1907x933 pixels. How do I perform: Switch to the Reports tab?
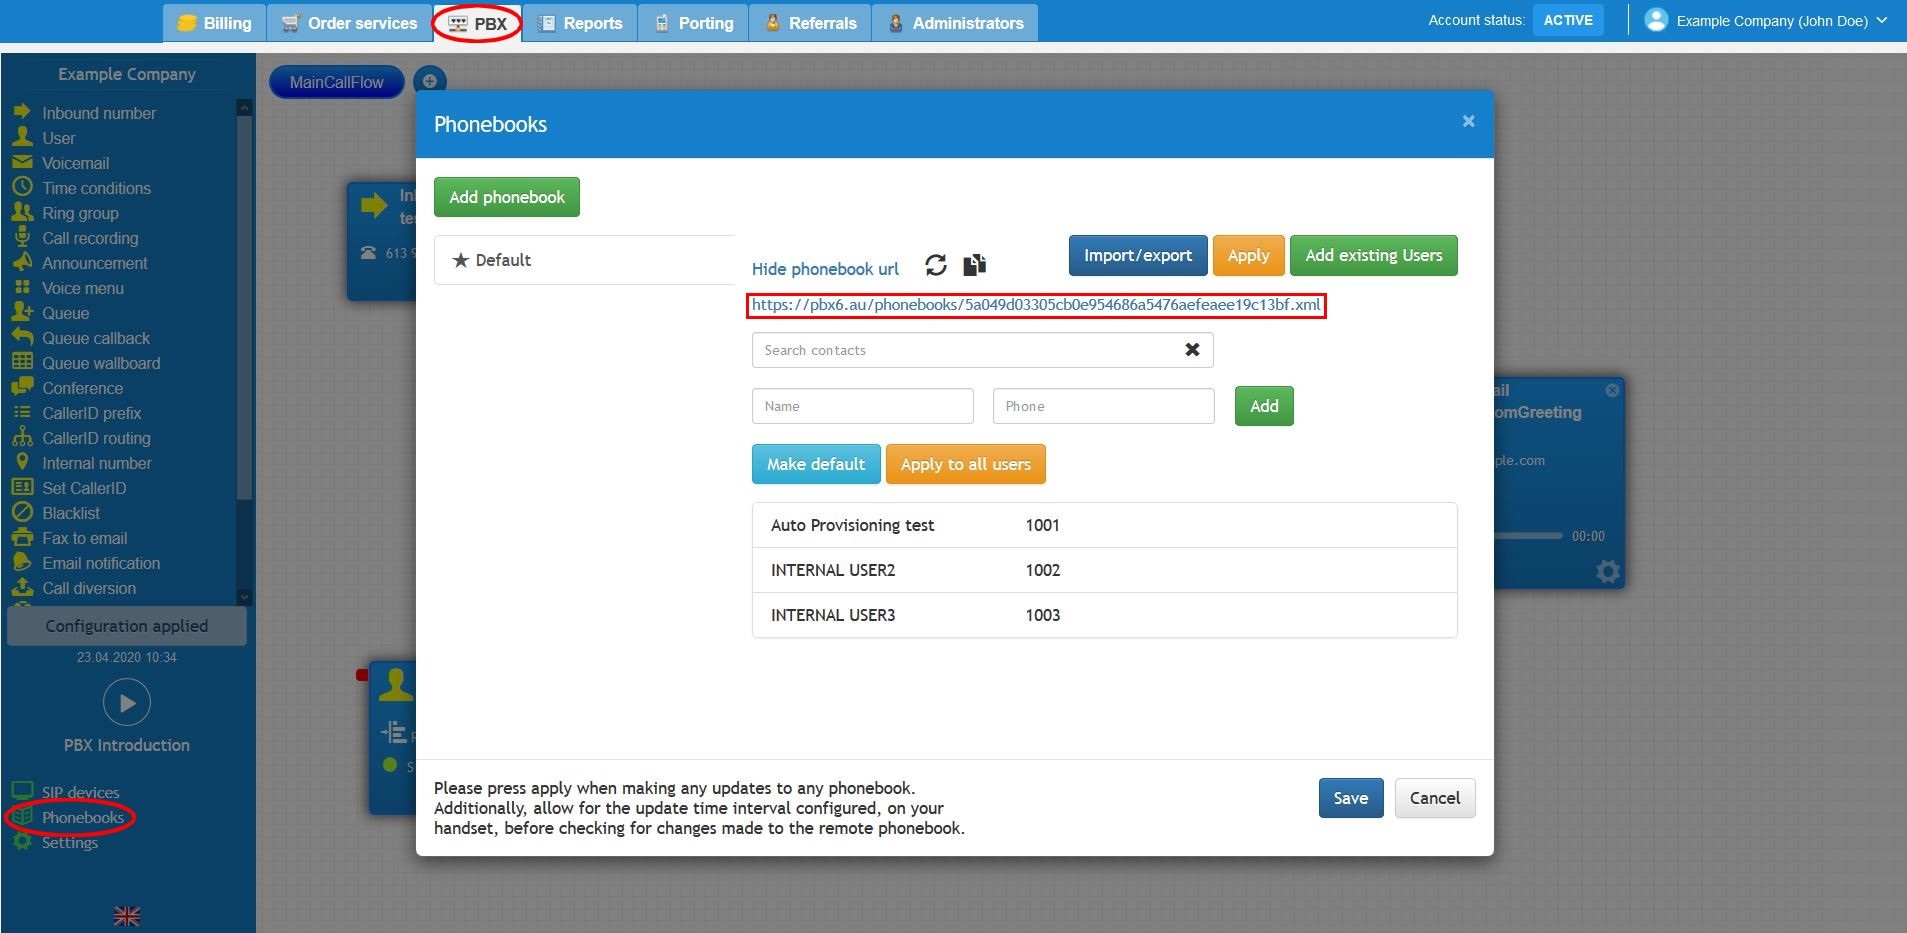pyautogui.click(x=581, y=23)
